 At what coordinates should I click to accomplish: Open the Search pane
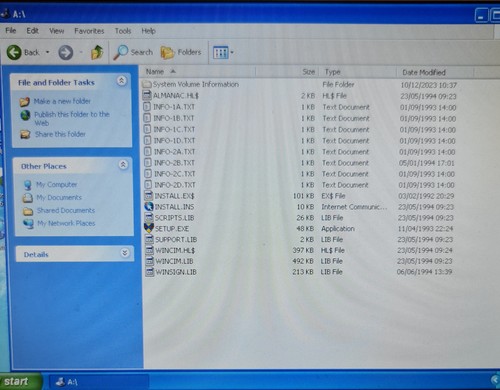coord(133,52)
